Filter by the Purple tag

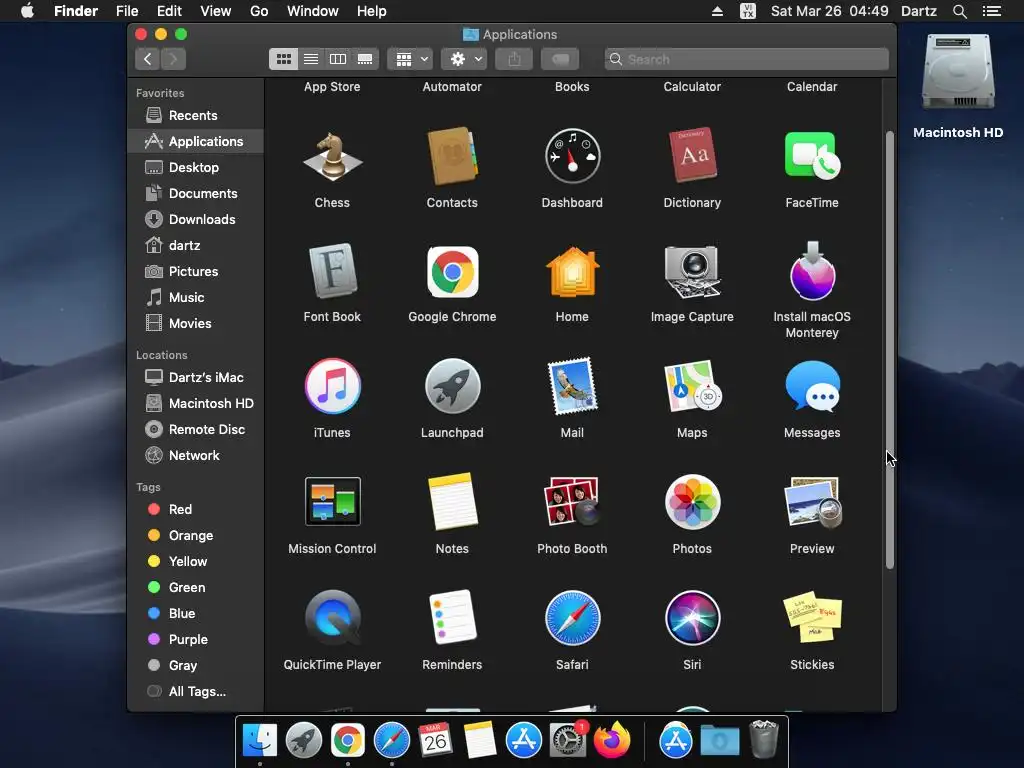point(196,639)
